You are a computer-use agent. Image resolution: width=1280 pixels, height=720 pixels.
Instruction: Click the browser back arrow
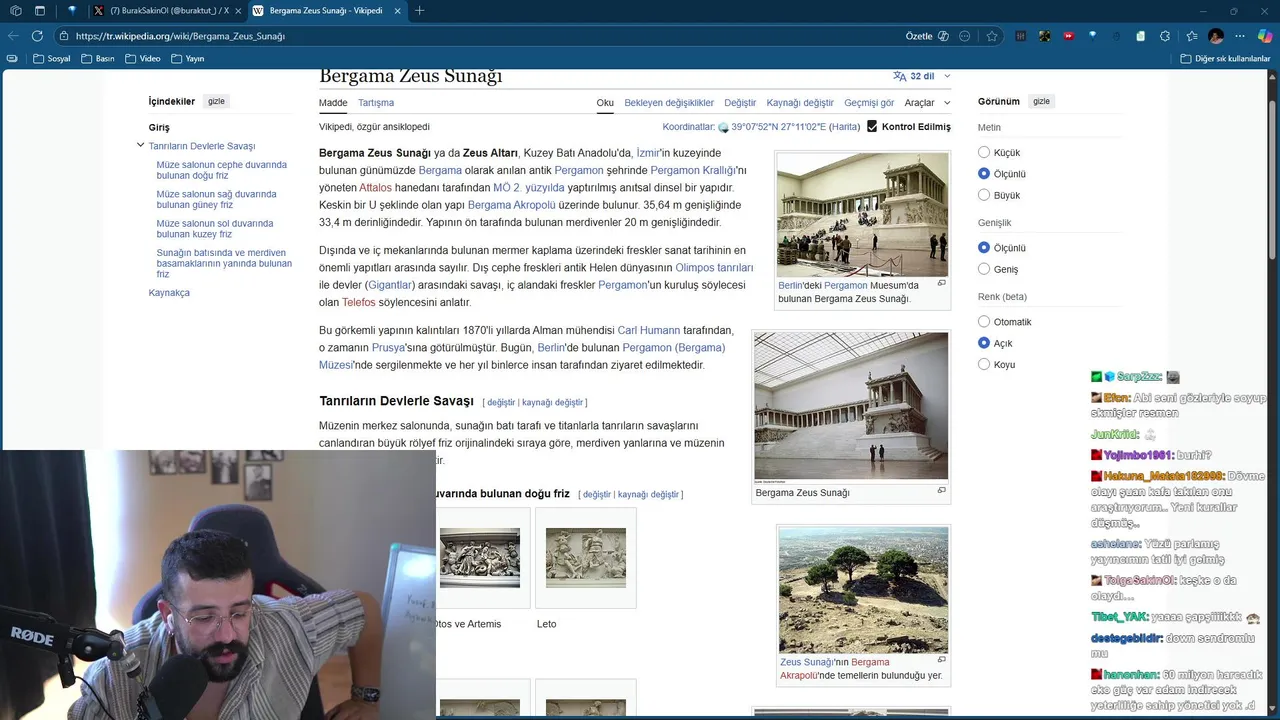(x=13, y=36)
